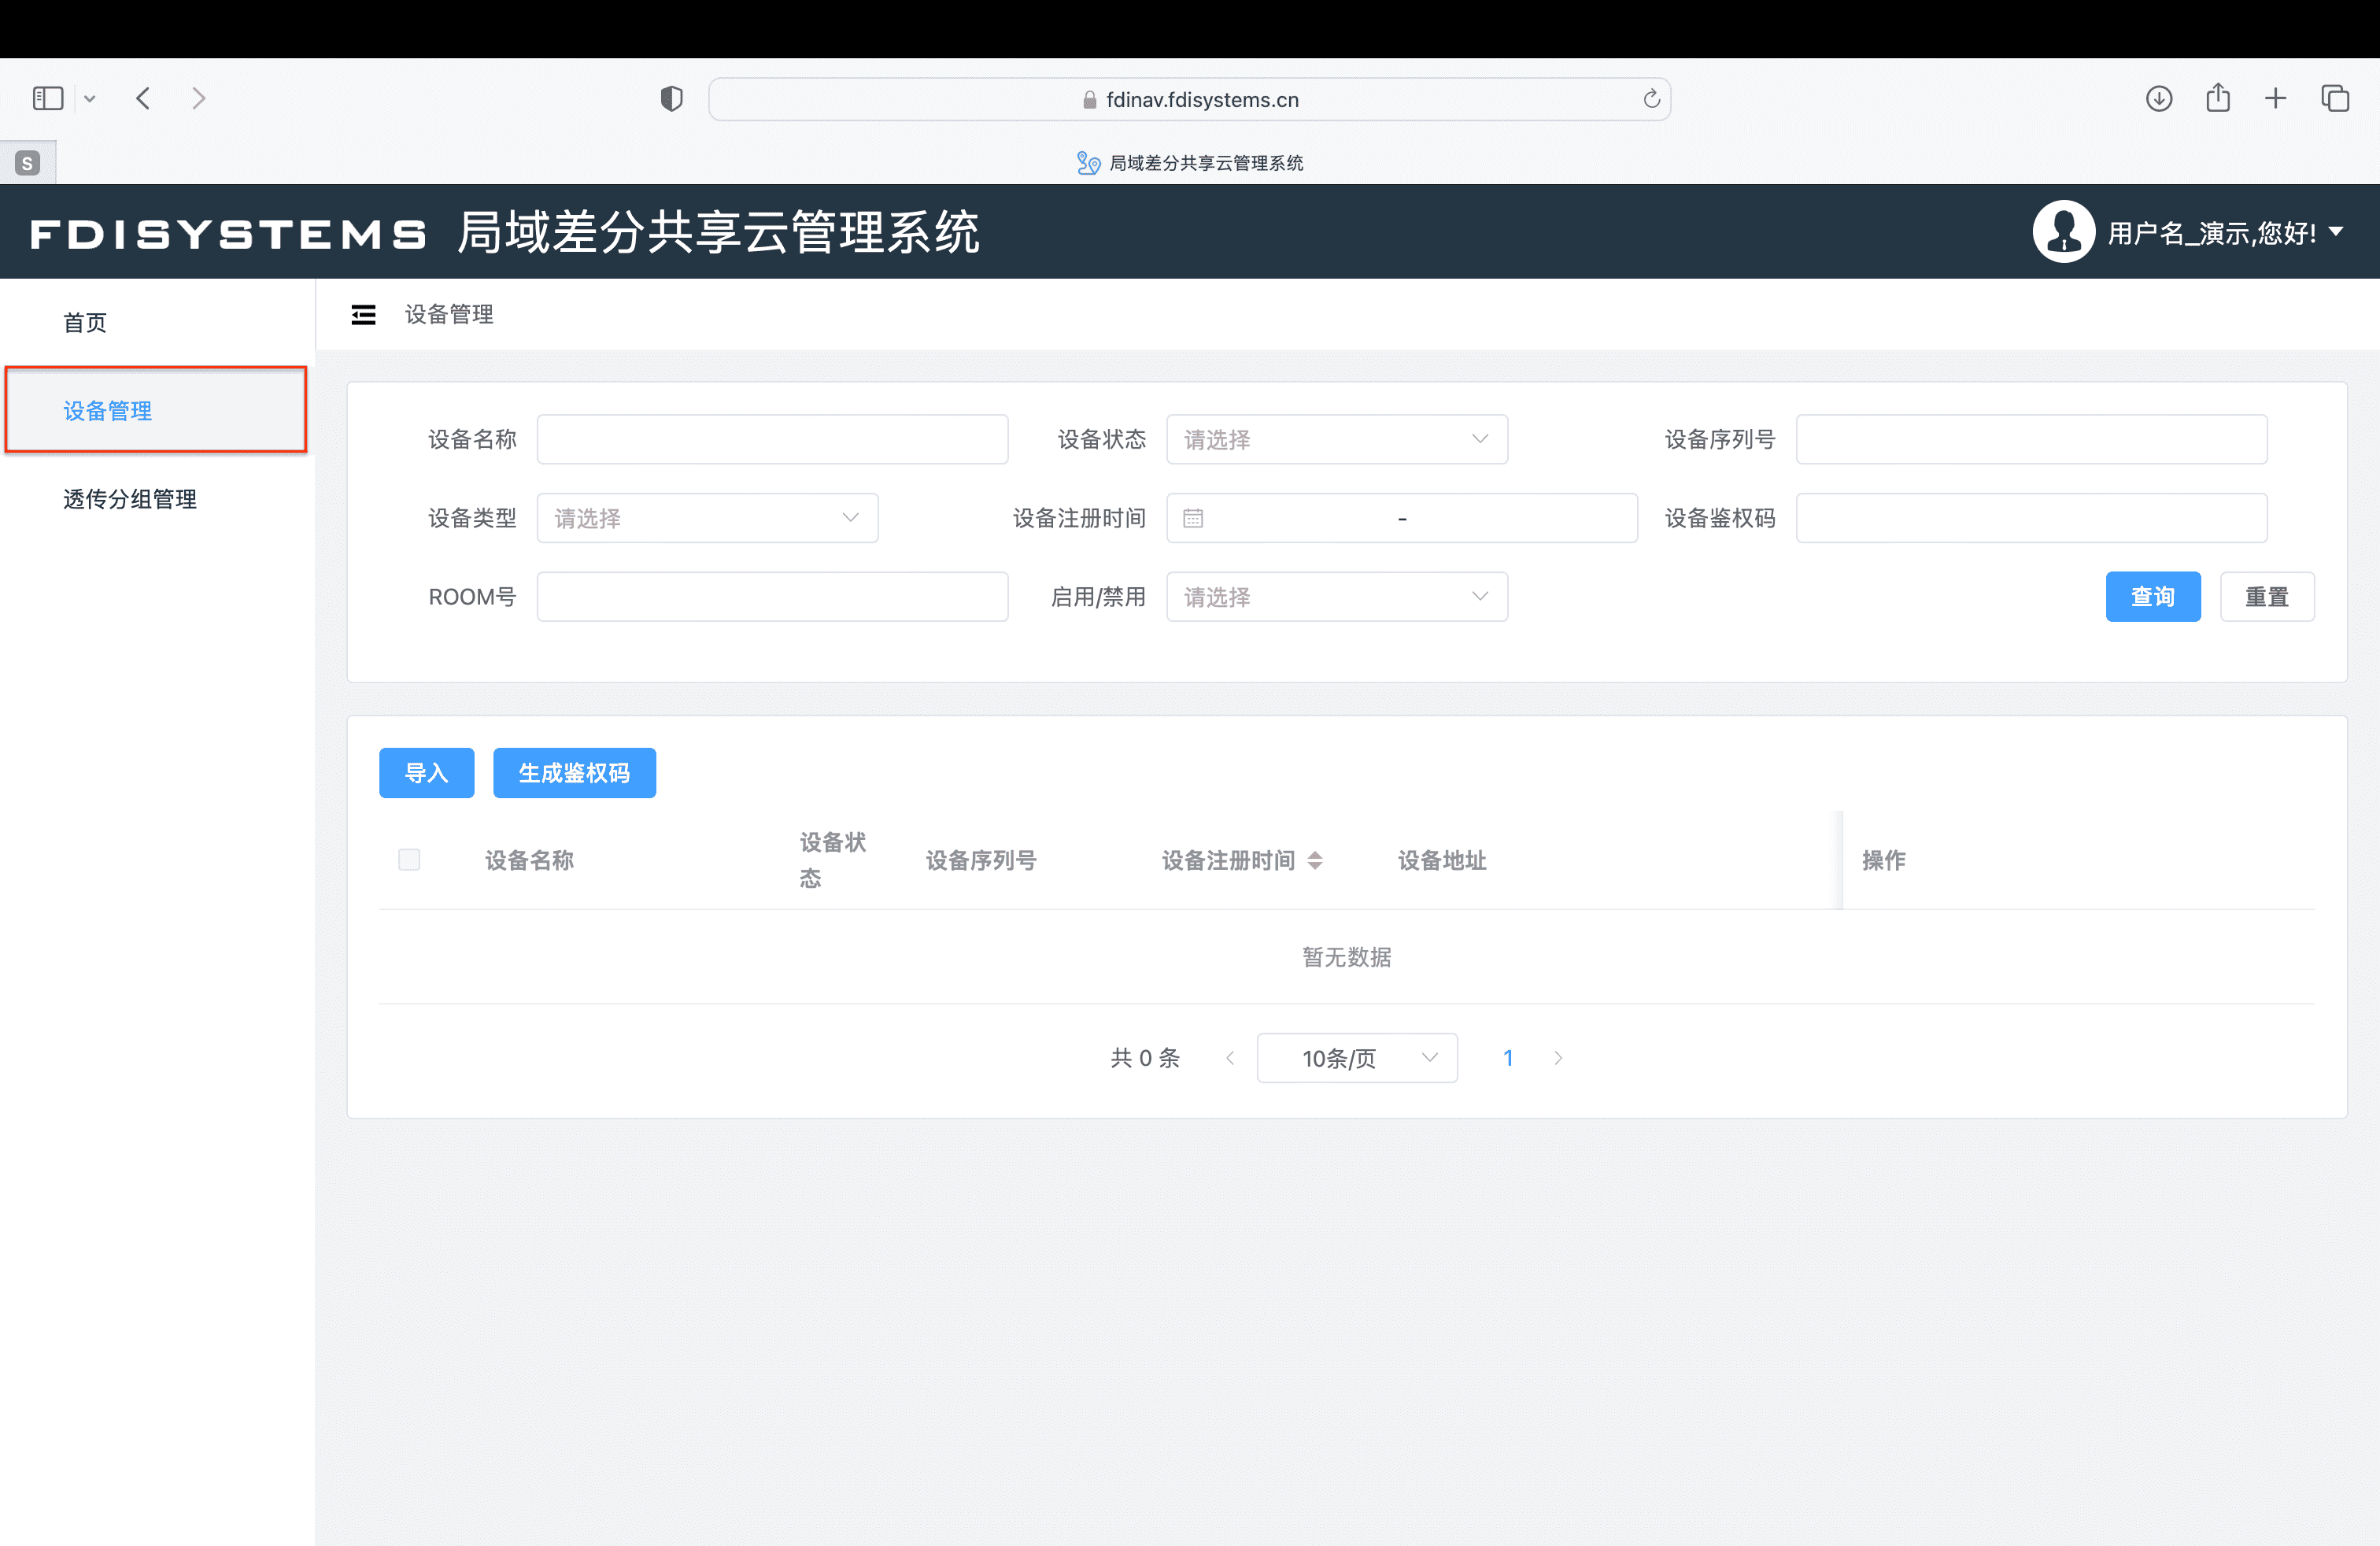
Task: Open the privacy shield icon
Action: [671, 99]
